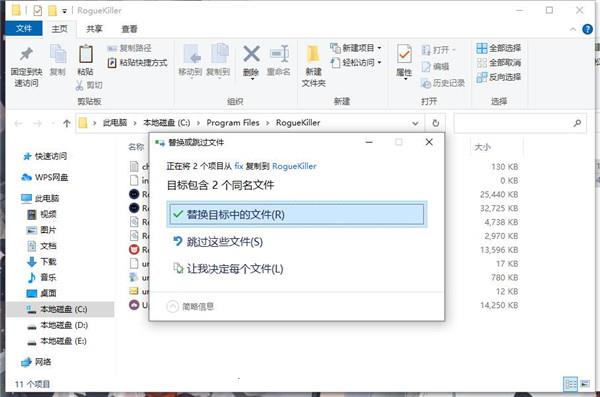Viewport: 600px width, 397px height.
Task: Click the Paste clipboard icon
Action: pyautogui.click(x=85, y=54)
